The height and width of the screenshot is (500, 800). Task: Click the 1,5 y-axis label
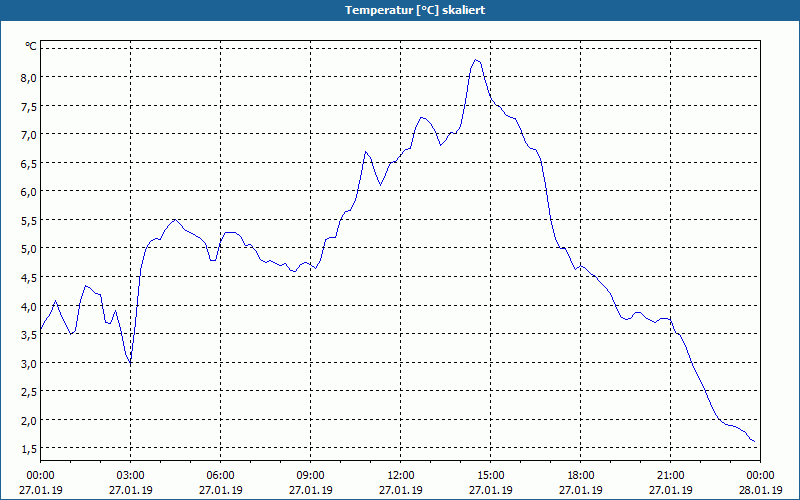(x=29, y=448)
